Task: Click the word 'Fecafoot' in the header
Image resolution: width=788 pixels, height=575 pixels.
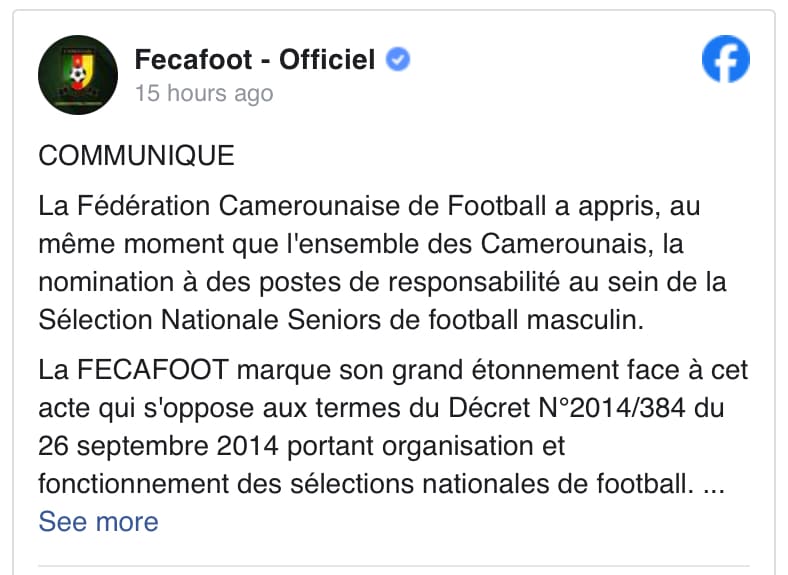Action: [193, 59]
